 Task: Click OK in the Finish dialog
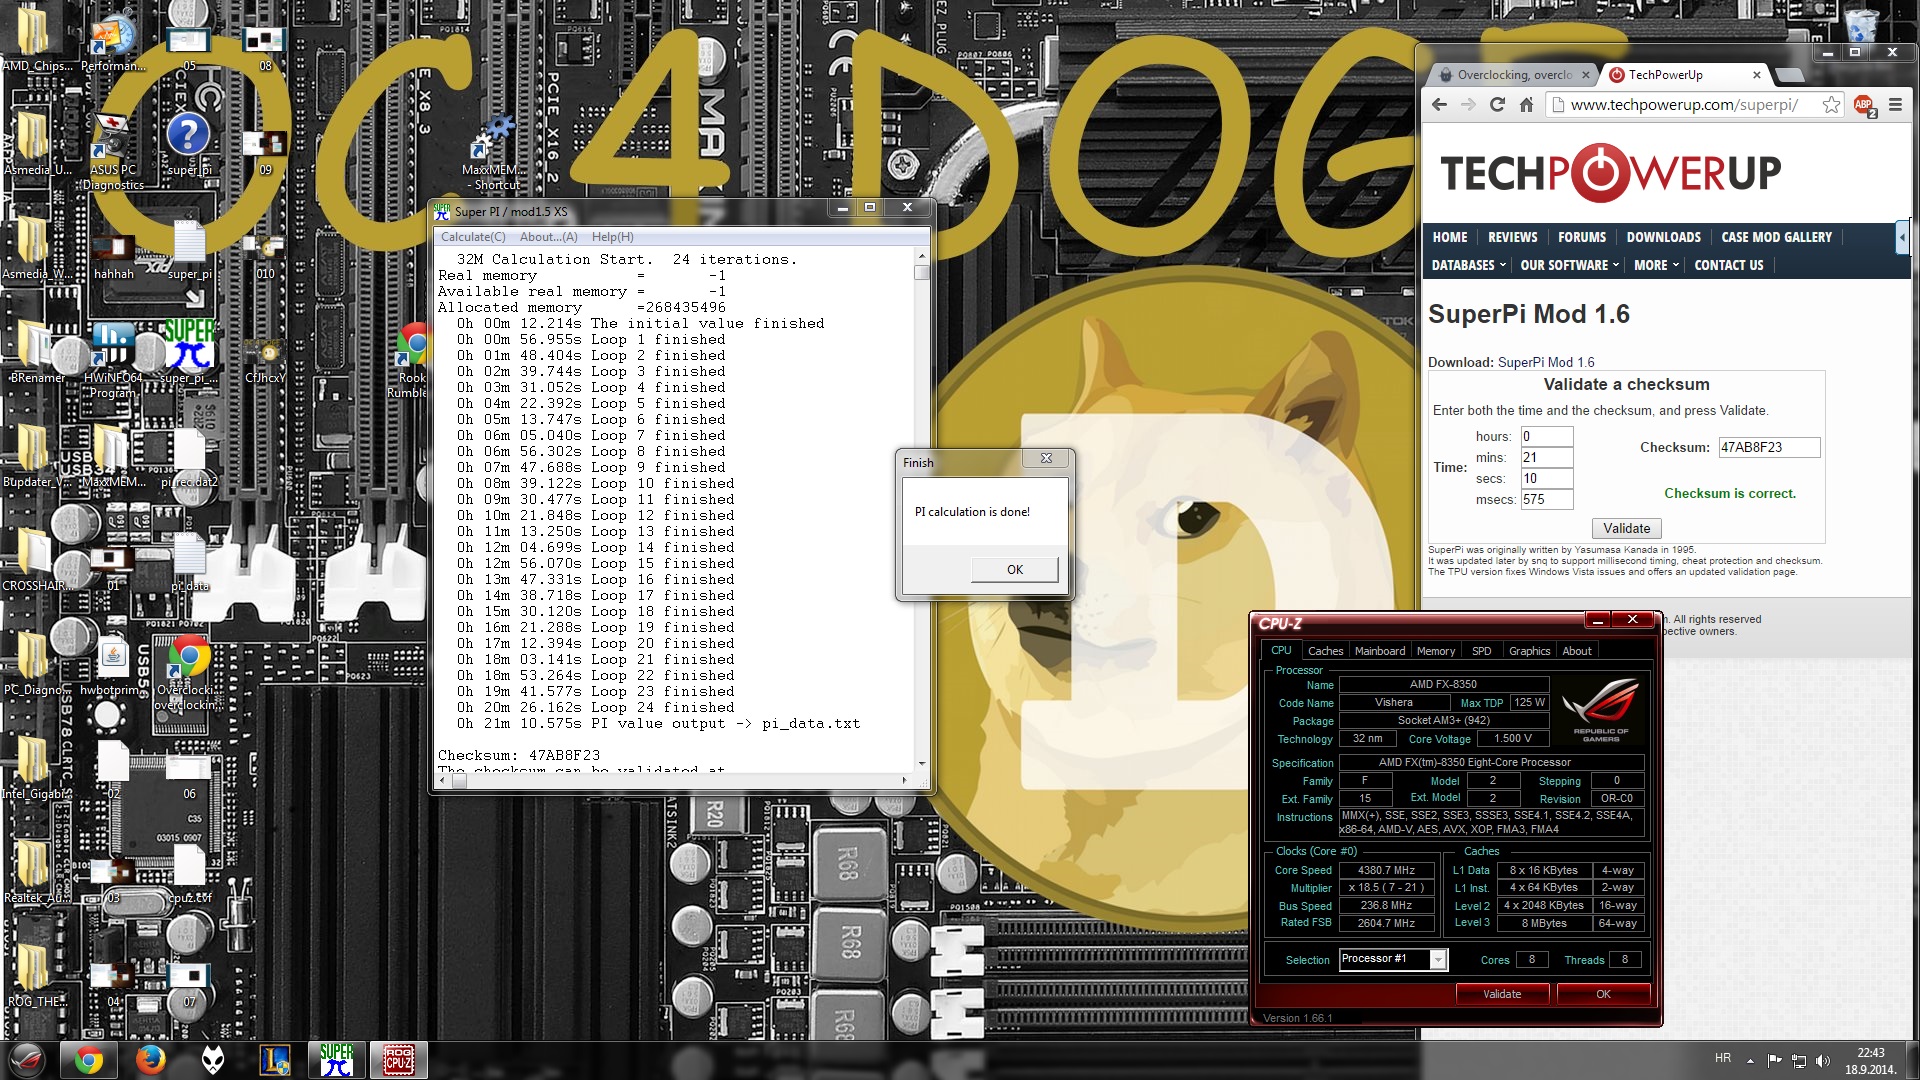point(1014,569)
